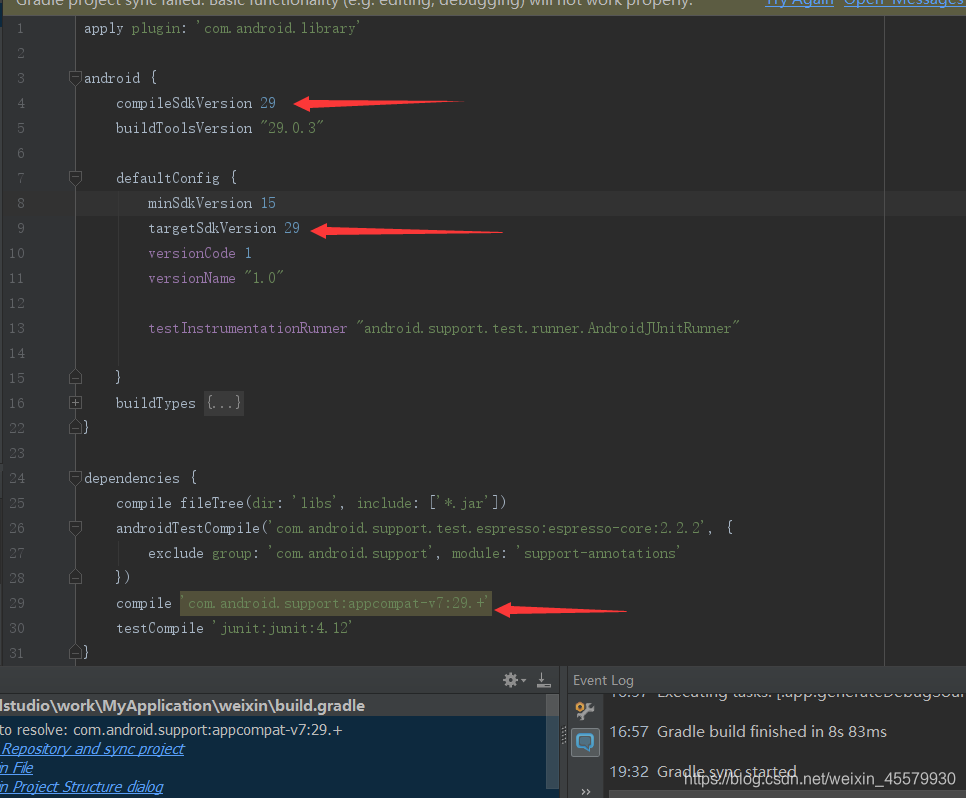Click the android closing fold marker line 22
Viewport: 966px width, 798px height.
pyautogui.click(x=75, y=426)
